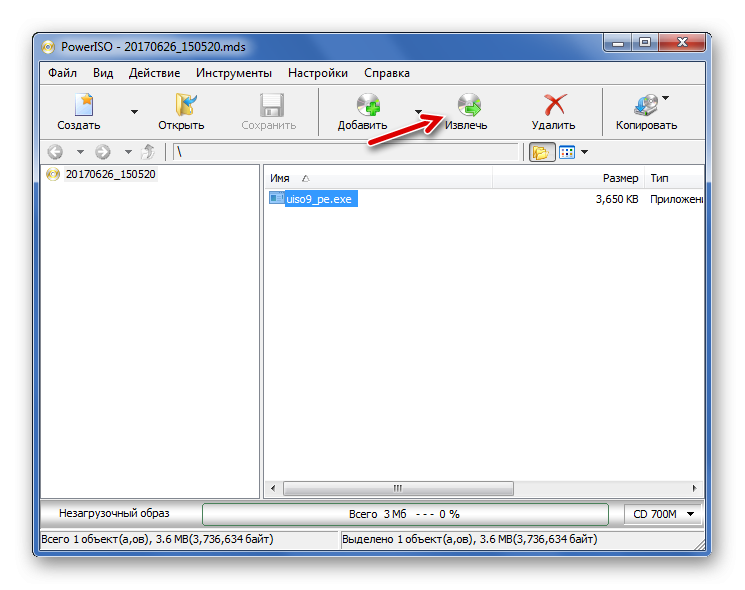This screenshot has height=590, width=745.
Task: Toggle the folder tree view button
Action: click(541, 152)
